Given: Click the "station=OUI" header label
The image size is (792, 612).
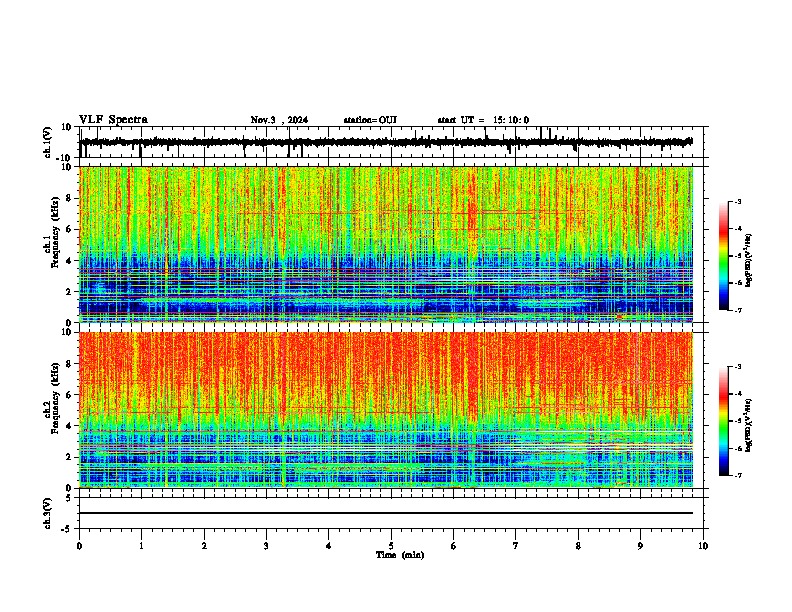Looking at the screenshot, I should (x=370, y=120).
